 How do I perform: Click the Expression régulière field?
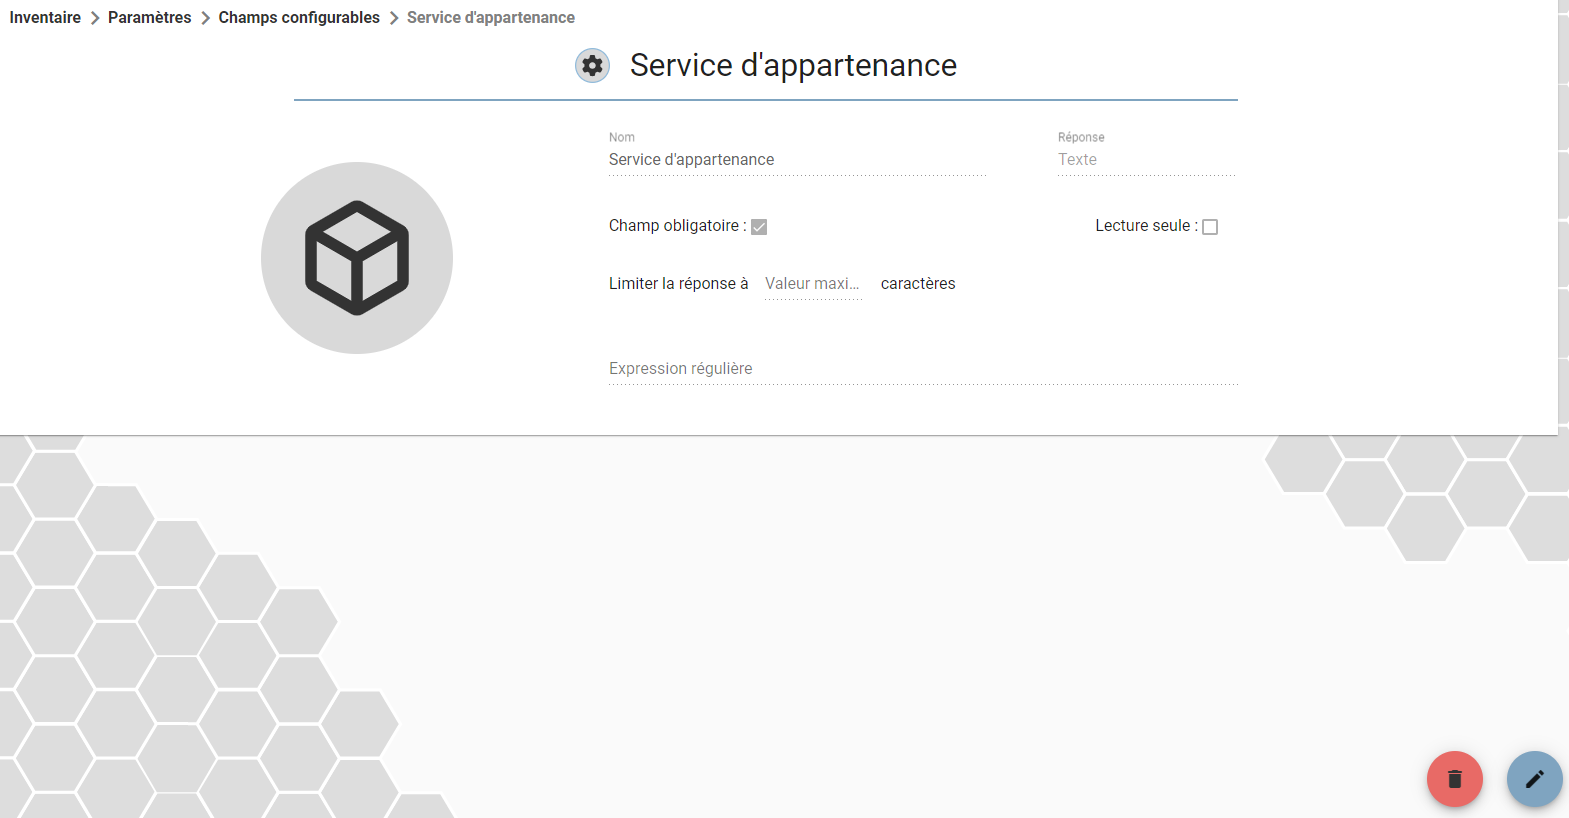[923, 369]
